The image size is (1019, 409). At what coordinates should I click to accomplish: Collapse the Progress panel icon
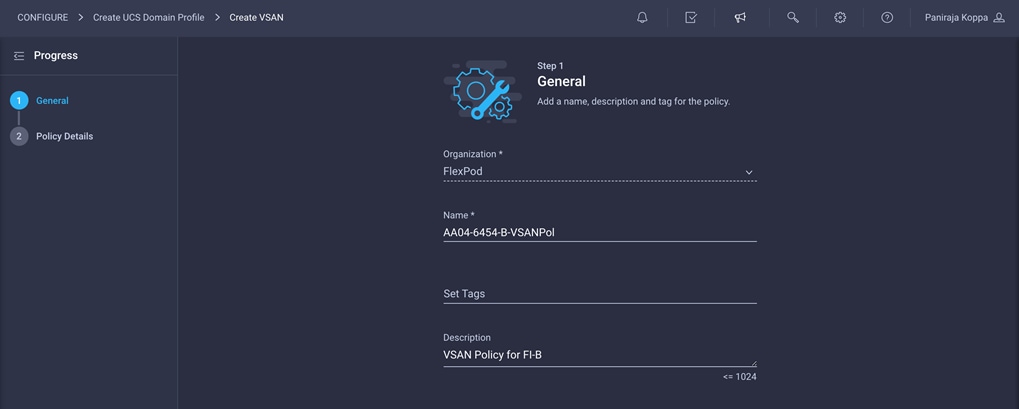[x=19, y=56]
